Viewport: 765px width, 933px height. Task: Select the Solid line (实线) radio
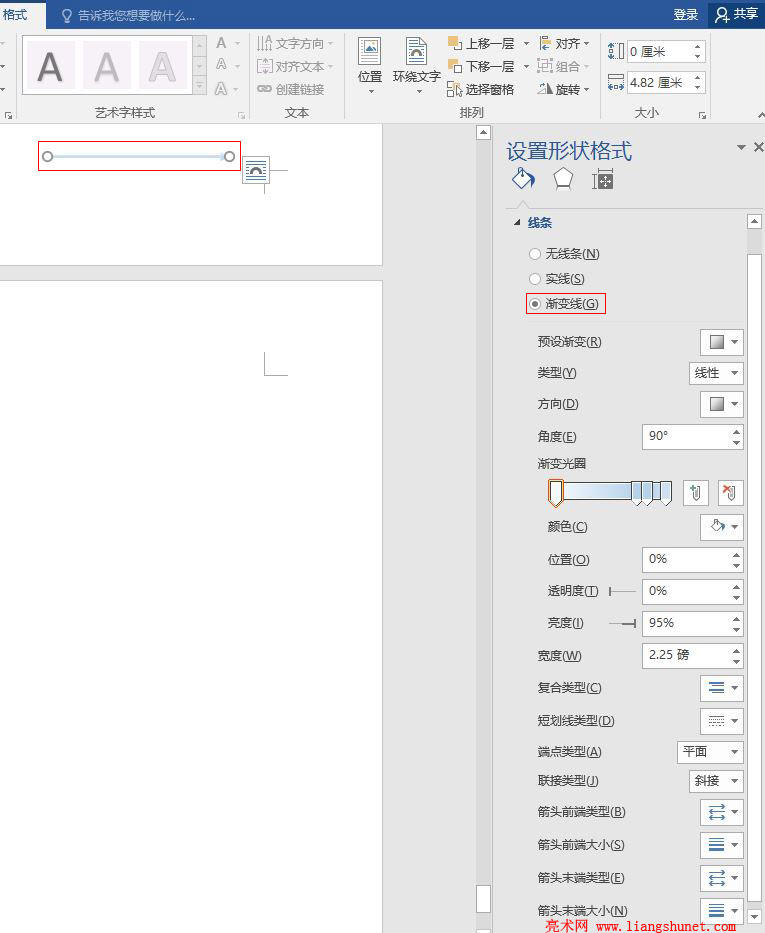point(535,279)
